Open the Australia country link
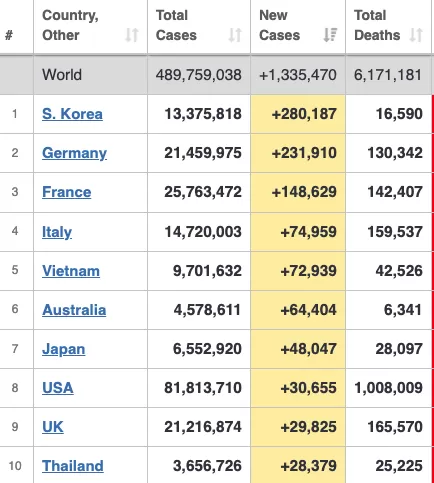Screen dimensions: 434x483 (74, 310)
